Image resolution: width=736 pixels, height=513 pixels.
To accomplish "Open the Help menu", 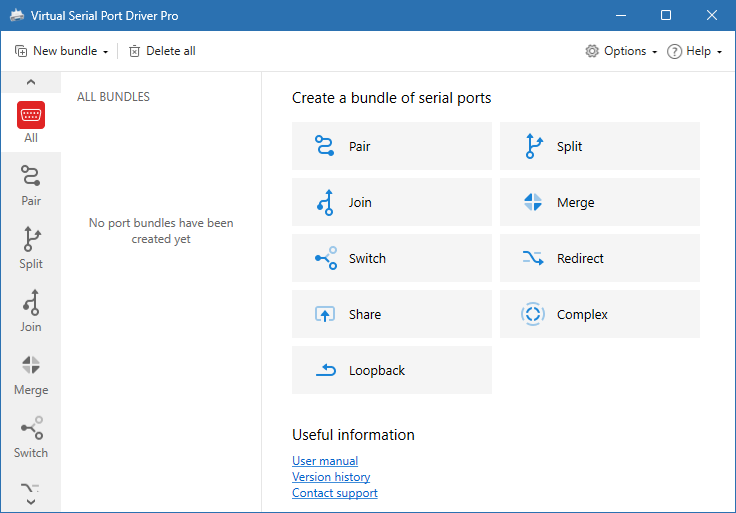I will 694,51.
